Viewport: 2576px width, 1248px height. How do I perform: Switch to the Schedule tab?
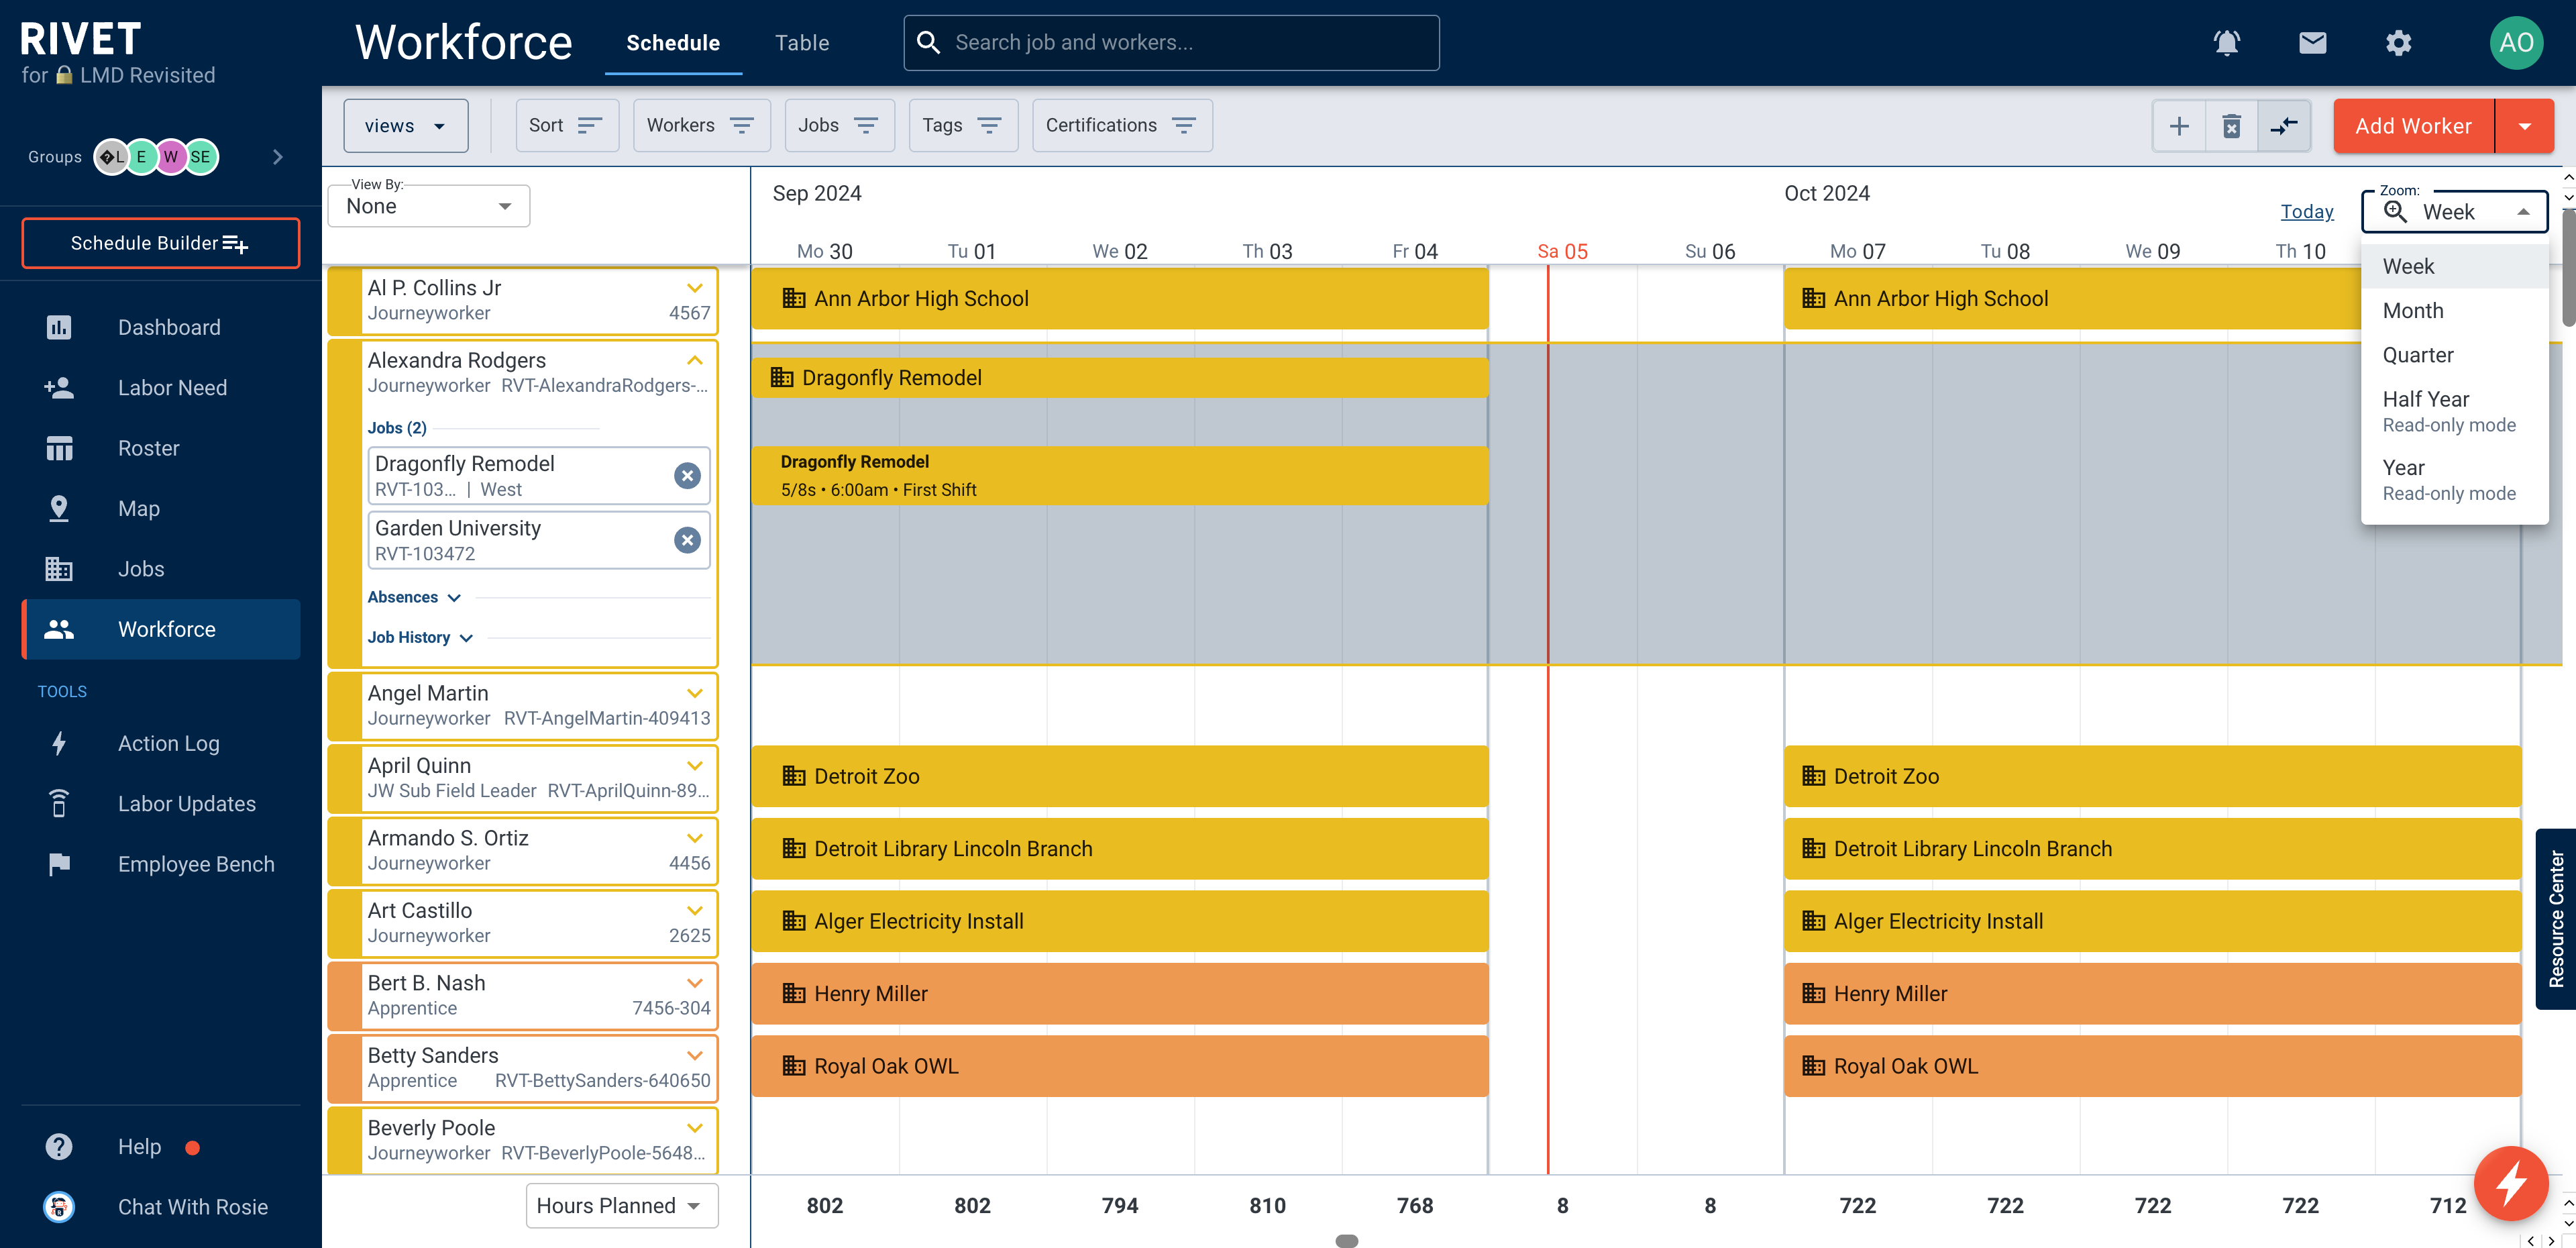[x=673, y=43]
